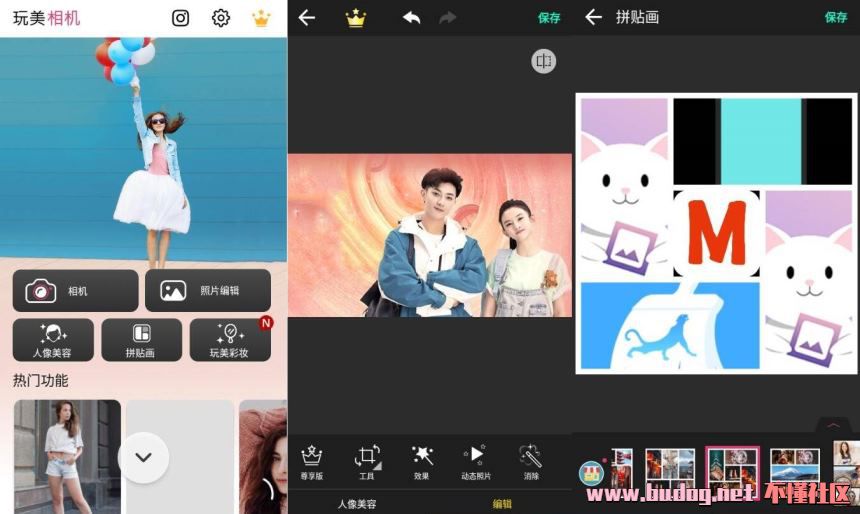Tap the couple photo in editor canvas
The image size is (860, 514).
(430, 235)
